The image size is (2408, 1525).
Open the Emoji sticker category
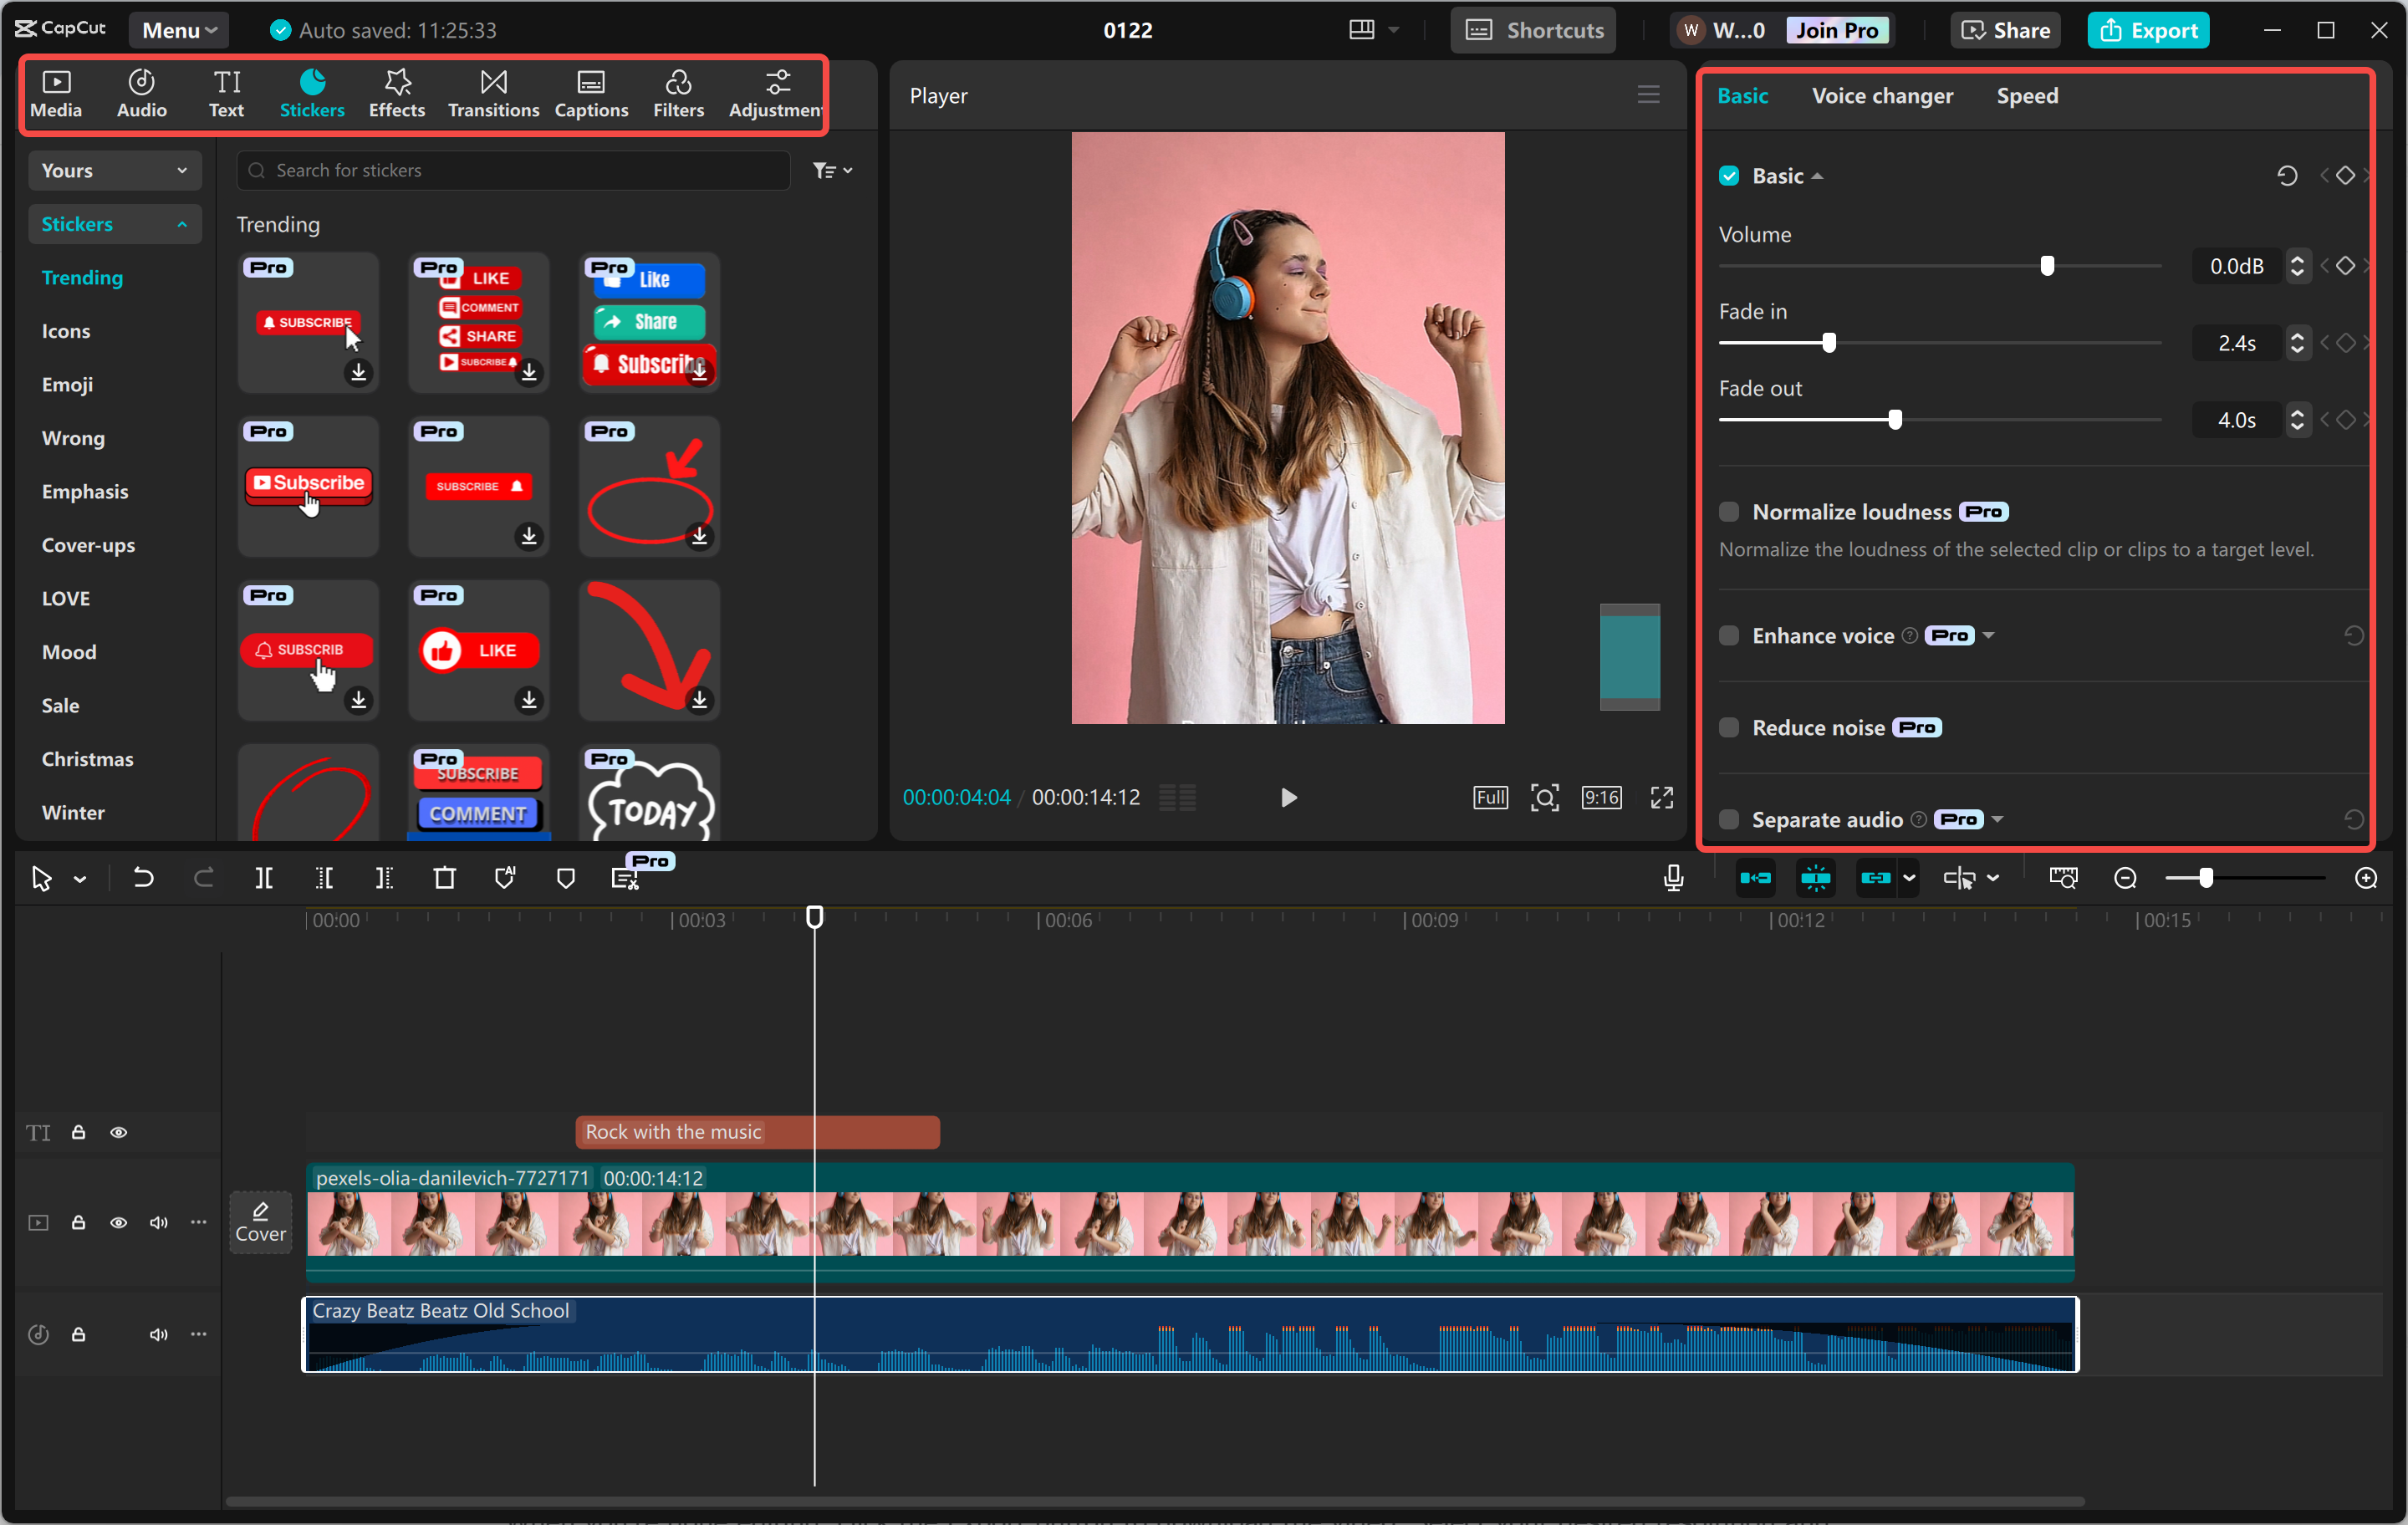pos(67,384)
